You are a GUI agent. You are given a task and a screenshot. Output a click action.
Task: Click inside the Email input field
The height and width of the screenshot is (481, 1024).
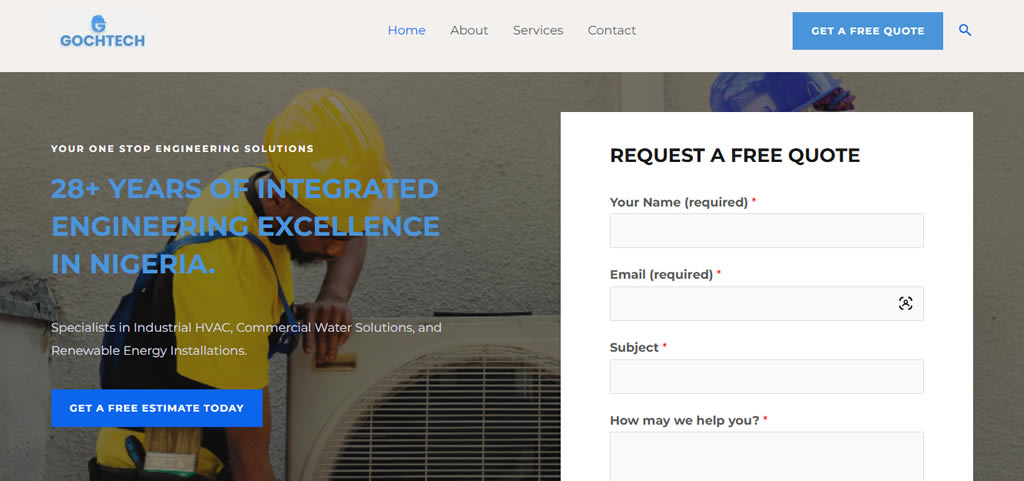[750, 304]
